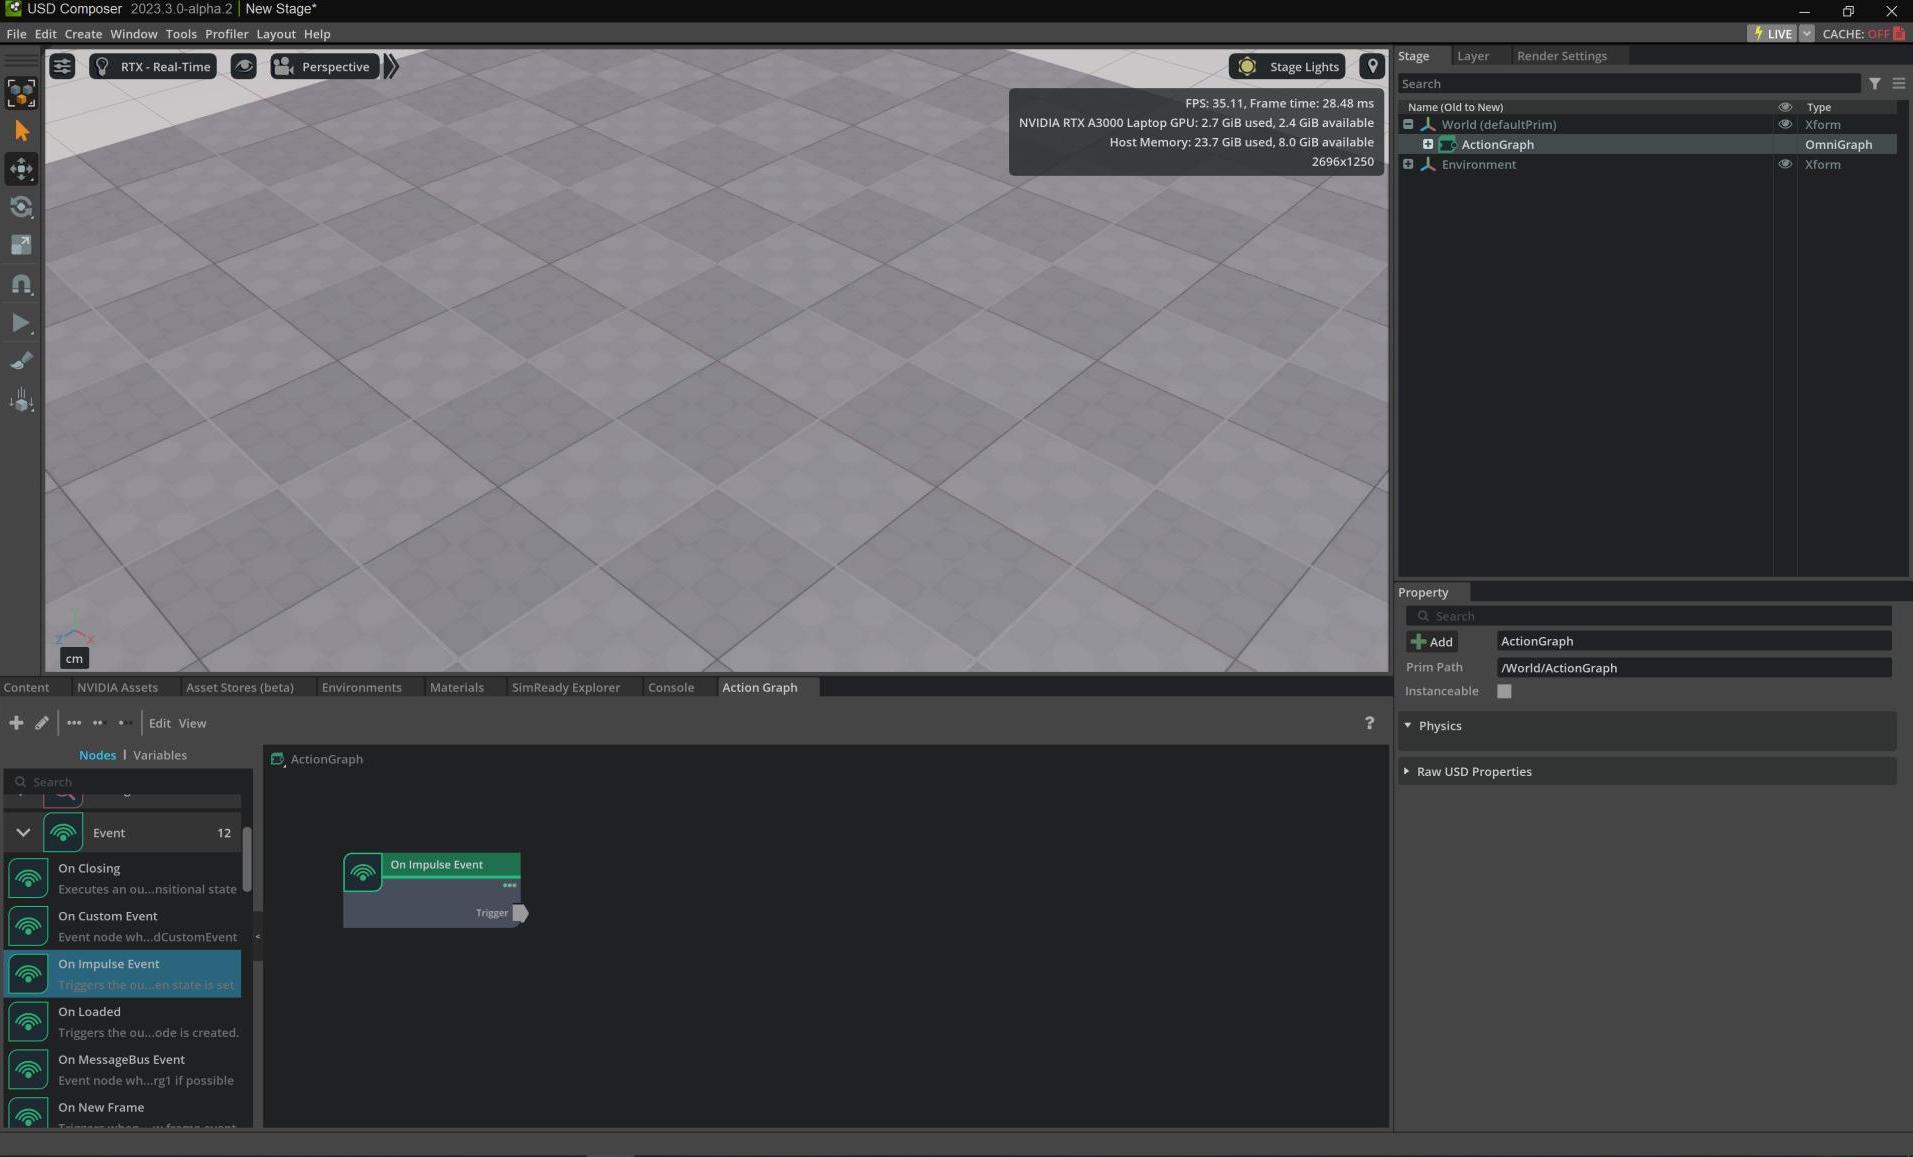Collapse the Event node category
Image resolution: width=1913 pixels, height=1157 pixels.
coord(23,833)
